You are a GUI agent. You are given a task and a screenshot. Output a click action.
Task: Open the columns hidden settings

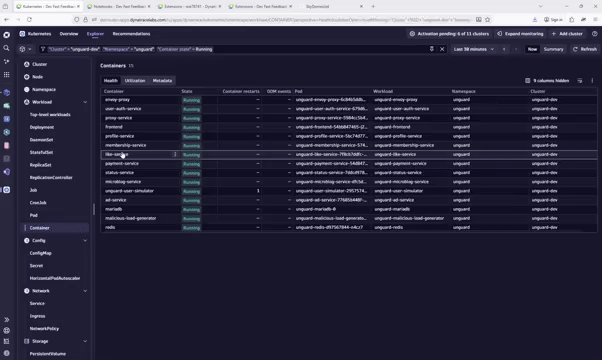click(547, 81)
